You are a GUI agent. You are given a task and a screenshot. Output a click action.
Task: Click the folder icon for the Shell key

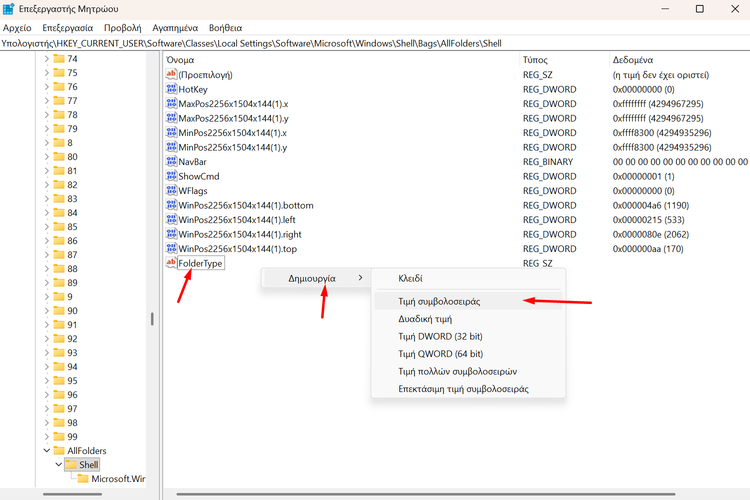71,465
